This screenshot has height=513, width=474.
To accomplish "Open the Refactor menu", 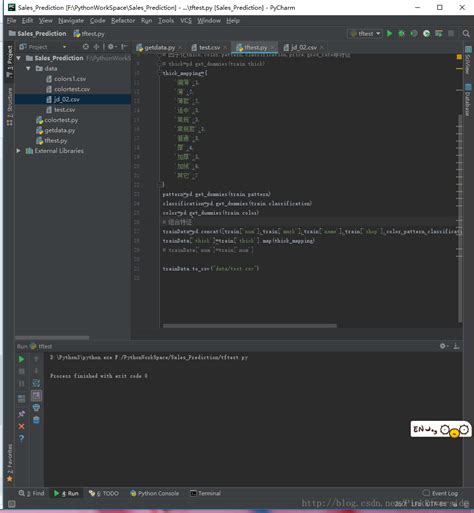I will tap(123, 21).
